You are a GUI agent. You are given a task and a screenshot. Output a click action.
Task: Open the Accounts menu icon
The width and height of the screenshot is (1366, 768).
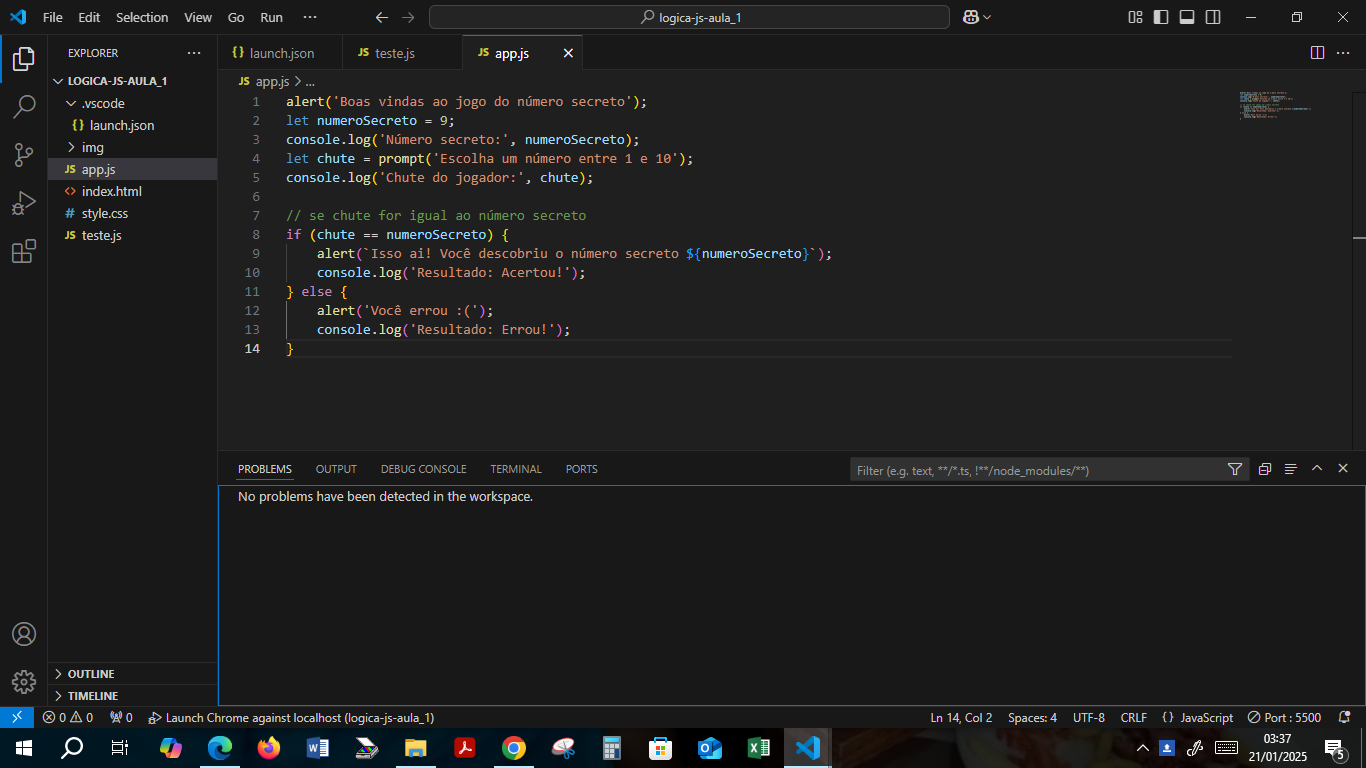coord(24,635)
